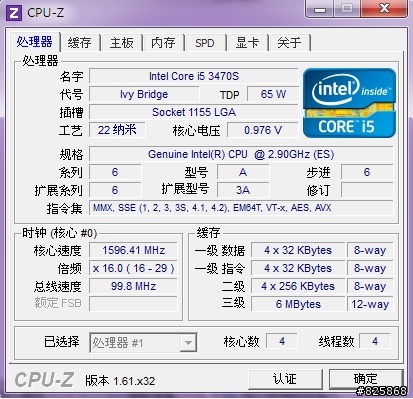Image resolution: width=413 pixels, height=399 pixels.
Task: Click the 扩展系列 value 6
Action: [115, 190]
